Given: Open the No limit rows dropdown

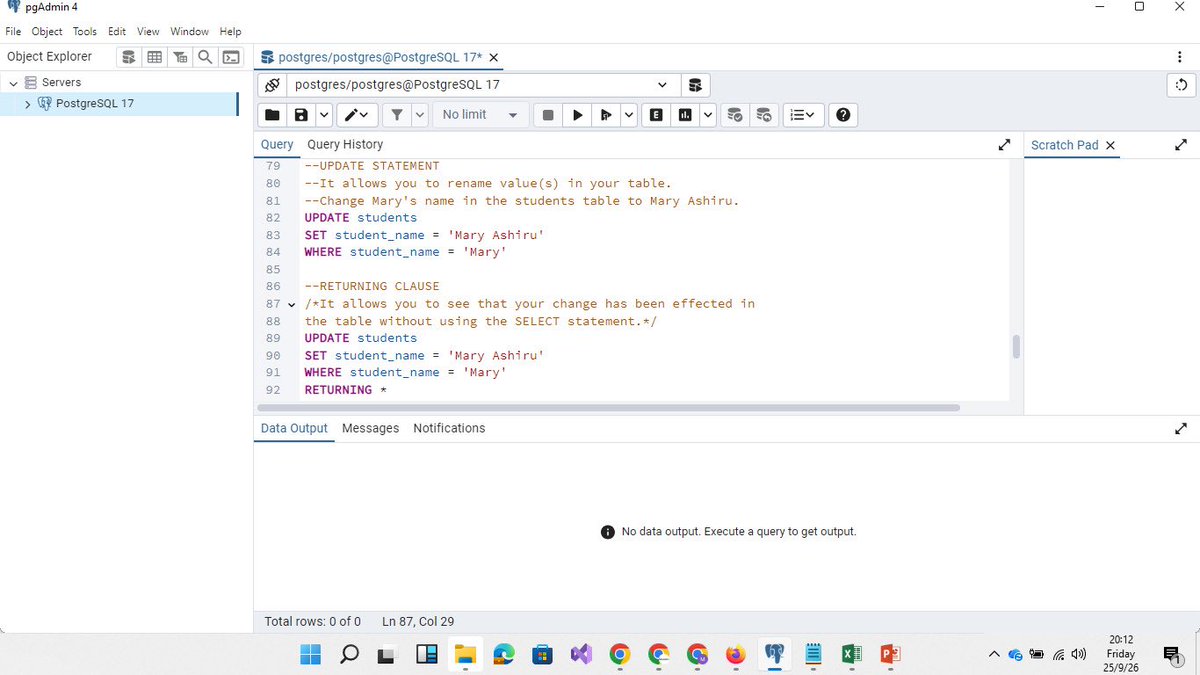Looking at the screenshot, I should (x=479, y=115).
